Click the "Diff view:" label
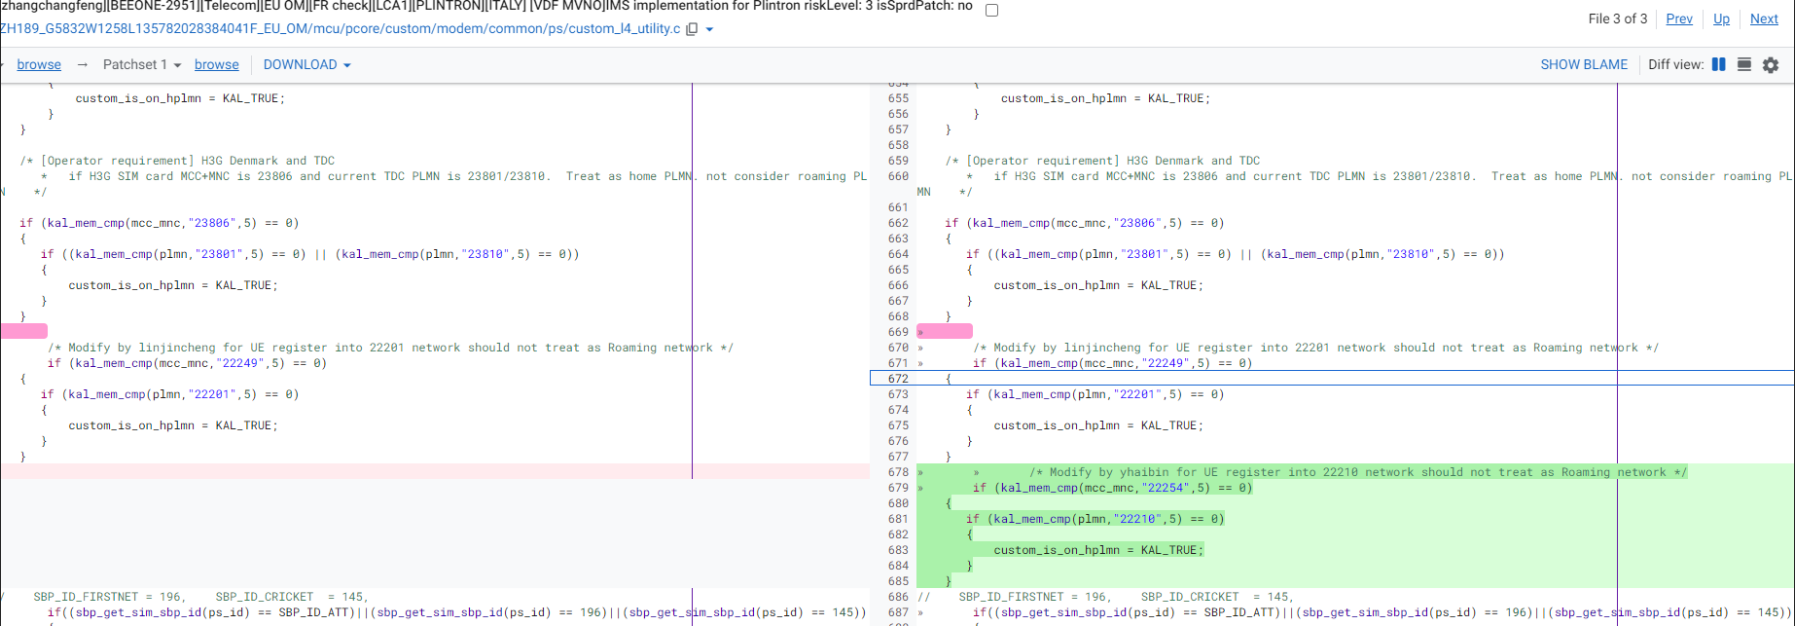 click(x=1676, y=64)
